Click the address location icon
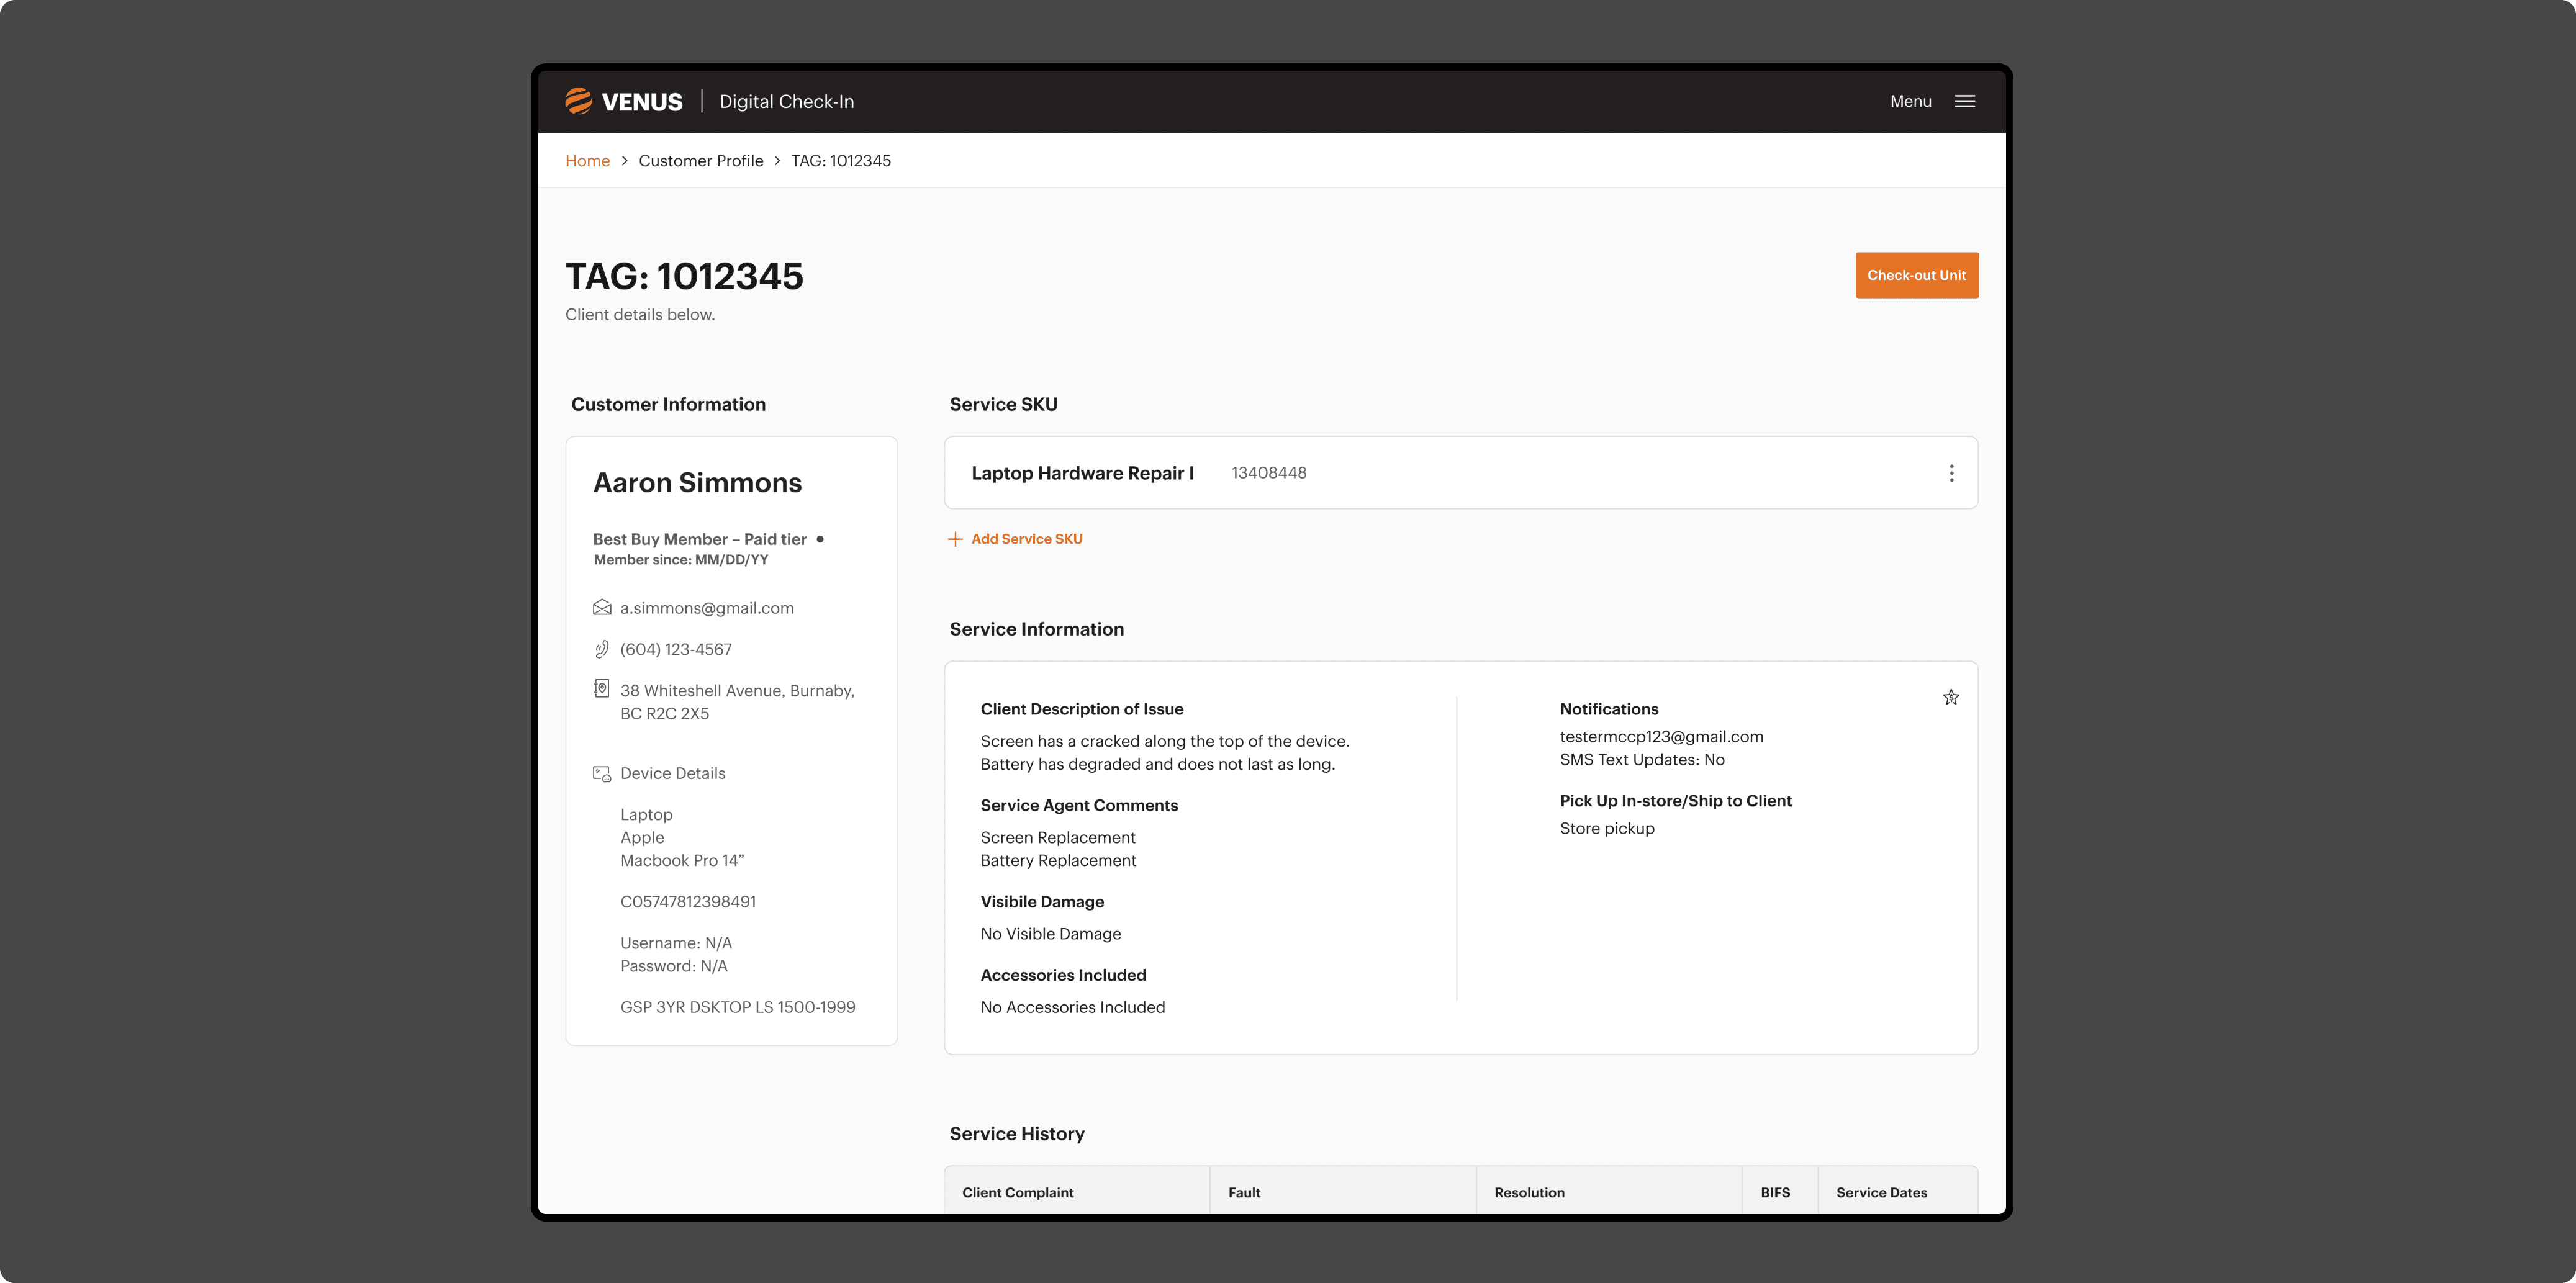 (x=602, y=689)
